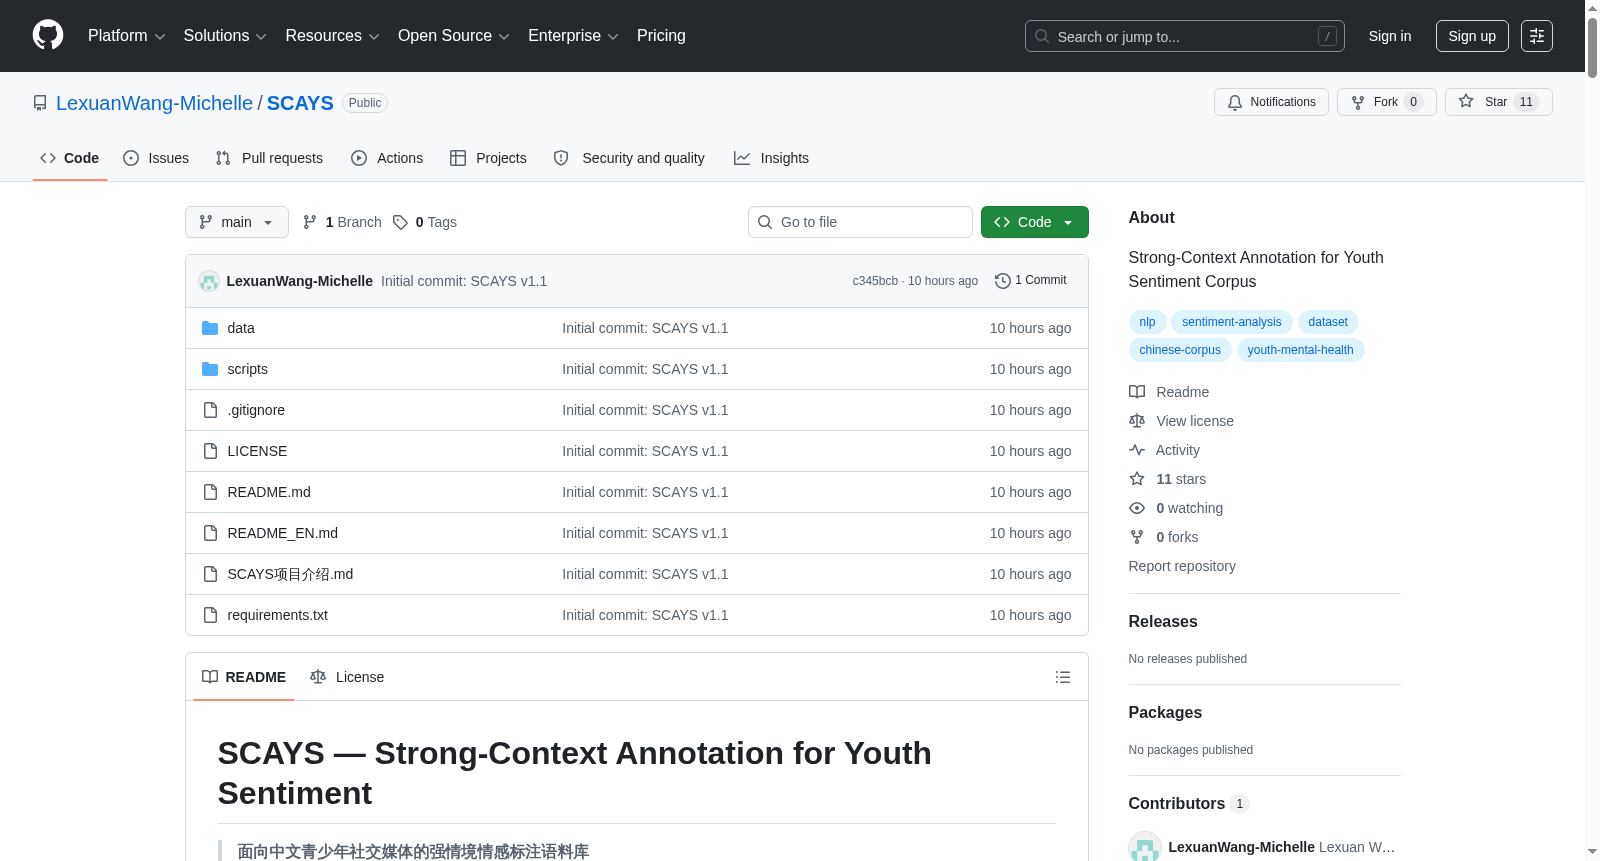Viewport: 1600px width, 861px height.
Task: Open the Contributors section heading link
Action: (x=1188, y=803)
